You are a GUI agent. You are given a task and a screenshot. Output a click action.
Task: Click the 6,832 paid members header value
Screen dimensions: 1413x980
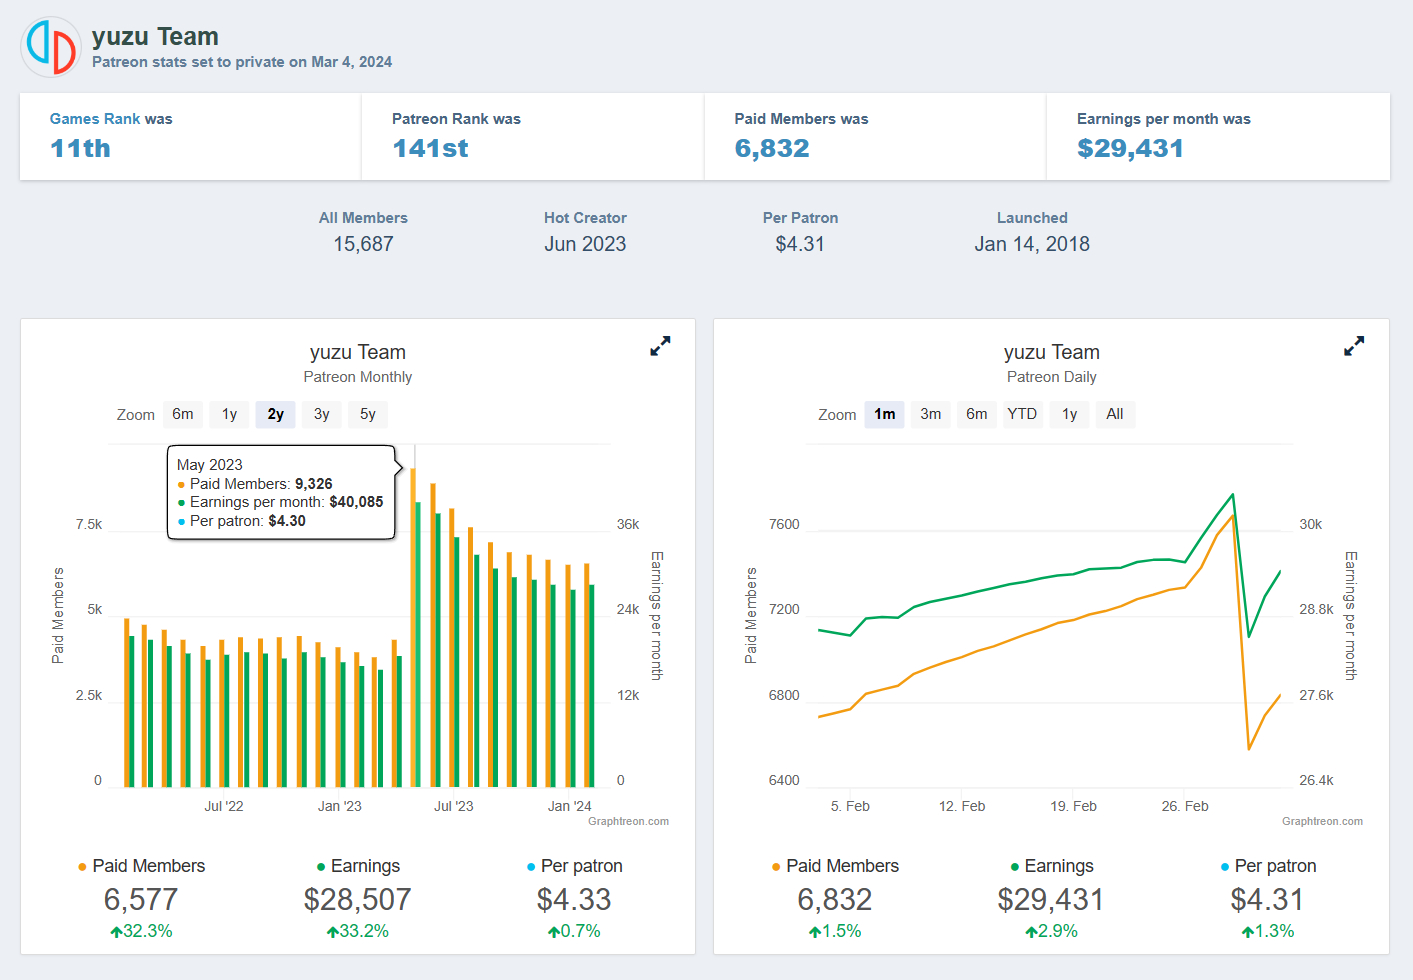click(x=772, y=148)
